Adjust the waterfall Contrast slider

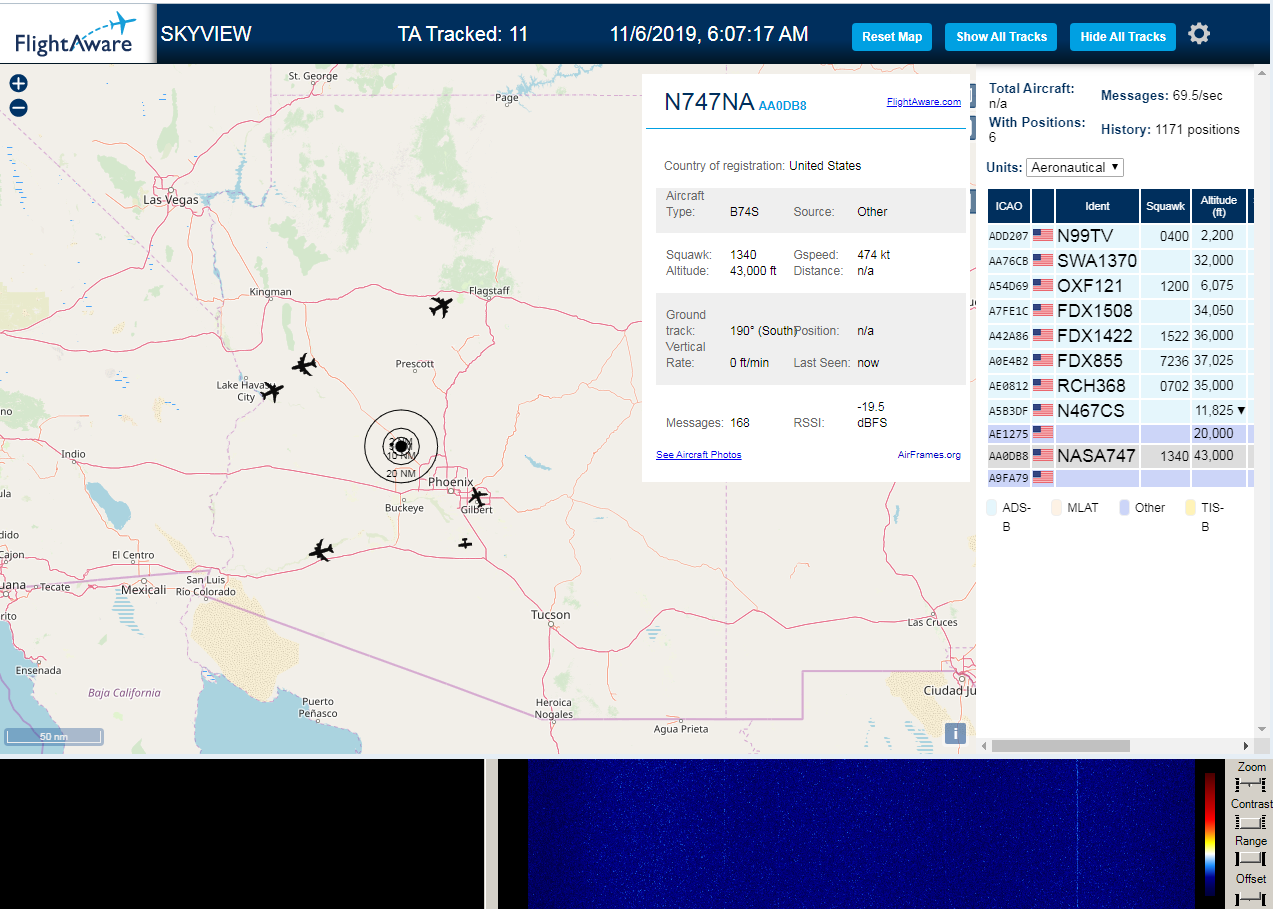[1251, 822]
